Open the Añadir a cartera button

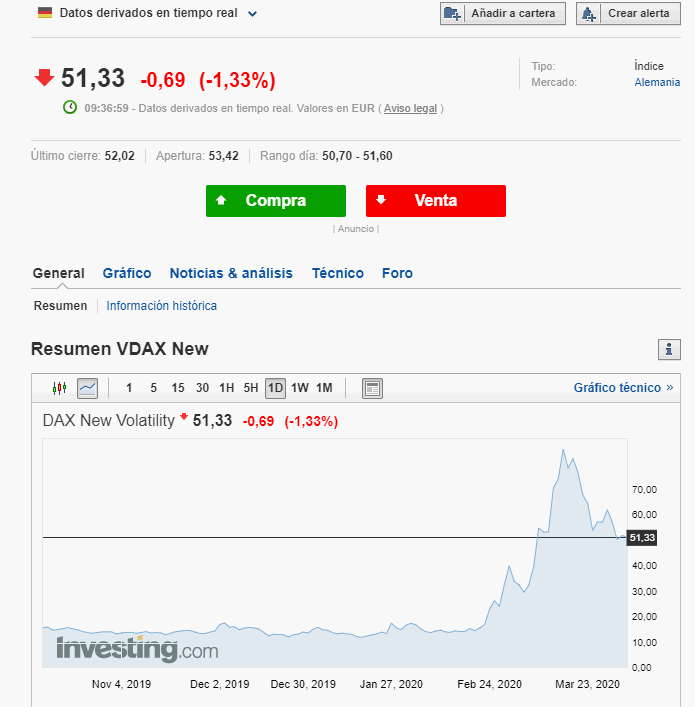coord(503,14)
